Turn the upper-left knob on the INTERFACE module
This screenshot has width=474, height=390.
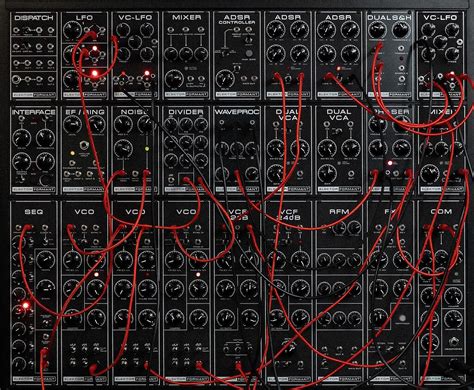click(21, 137)
